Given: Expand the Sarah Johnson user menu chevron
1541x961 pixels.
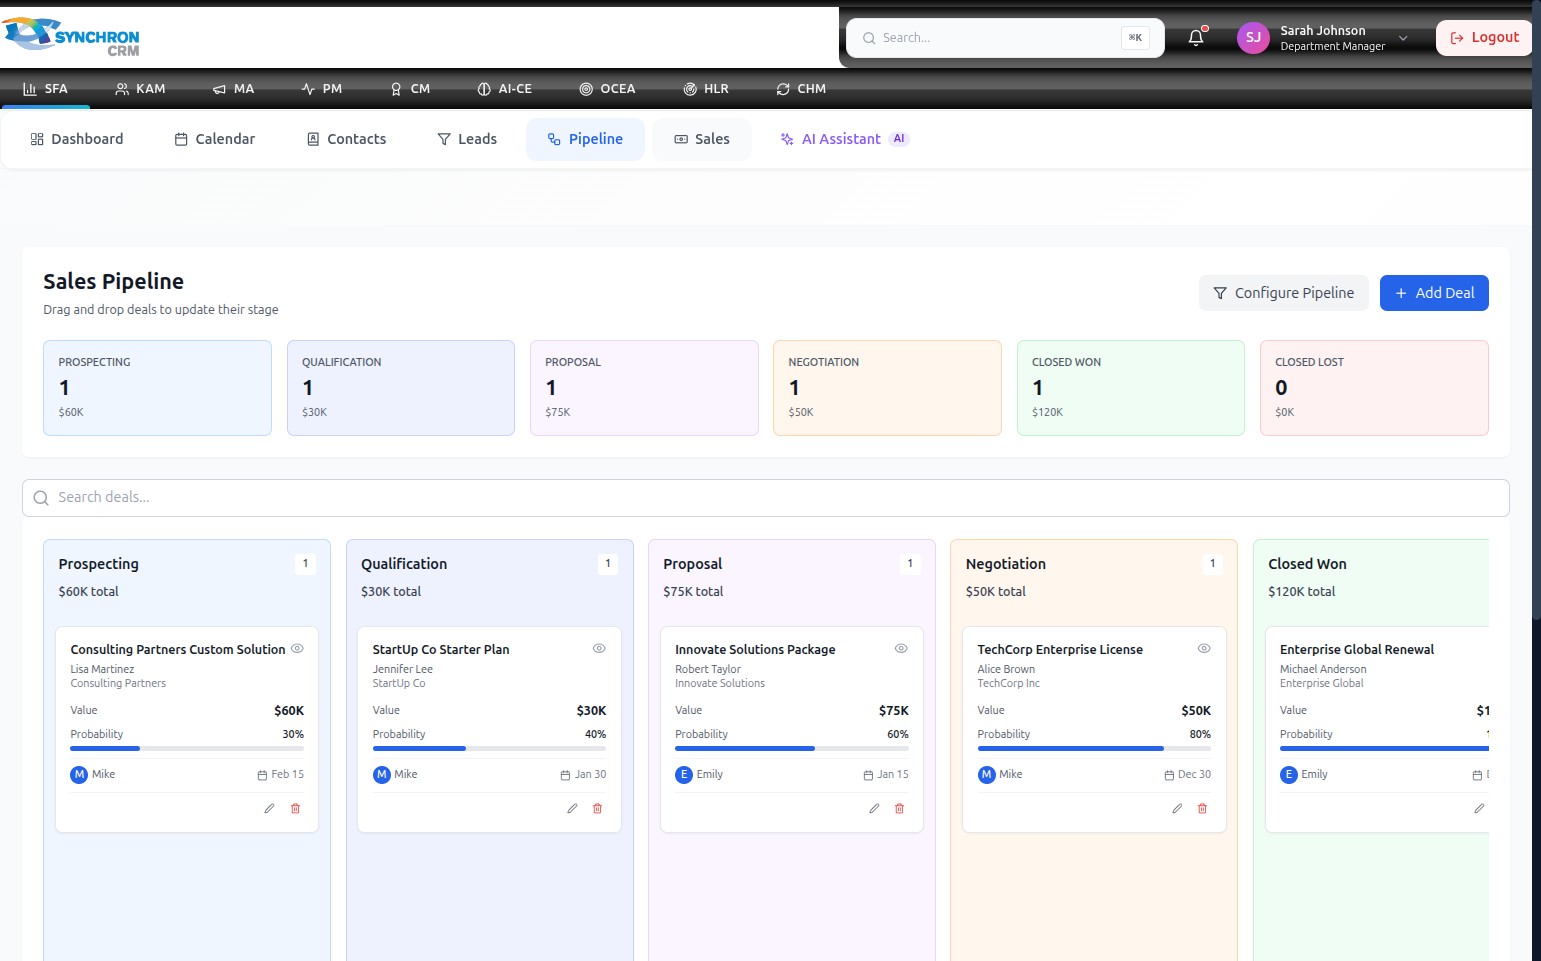Looking at the screenshot, I should 1403,38.
